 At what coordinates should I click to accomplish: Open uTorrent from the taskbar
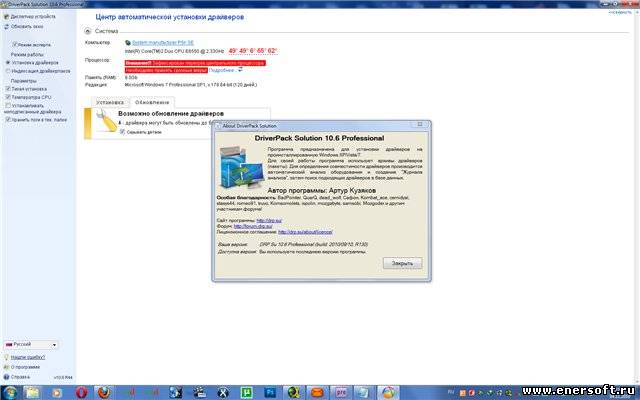(247, 393)
